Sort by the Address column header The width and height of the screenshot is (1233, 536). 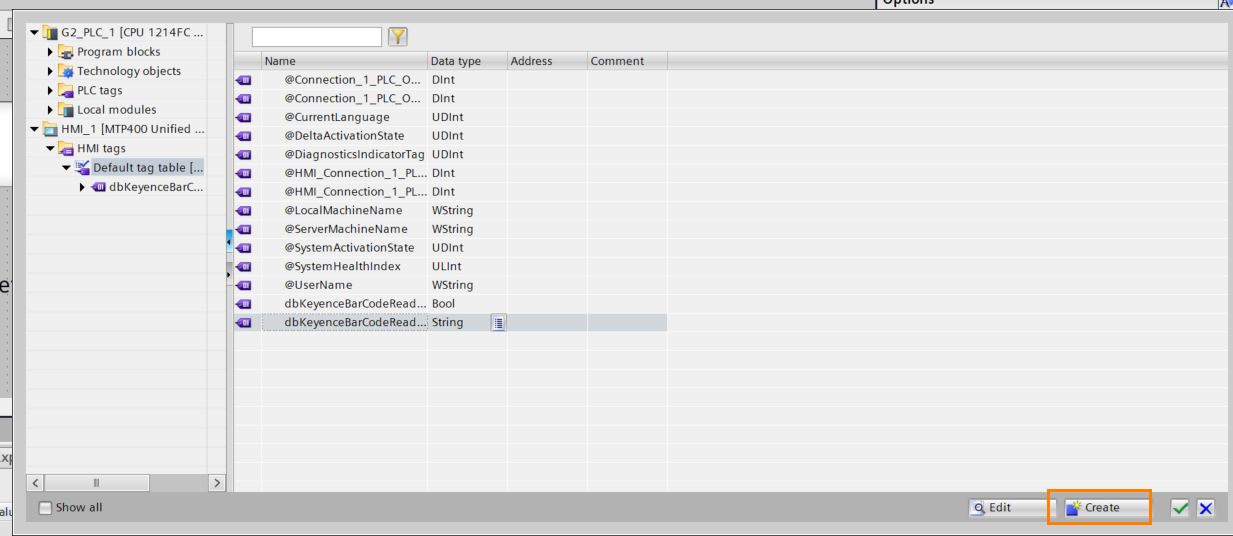[x=547, y=61]
